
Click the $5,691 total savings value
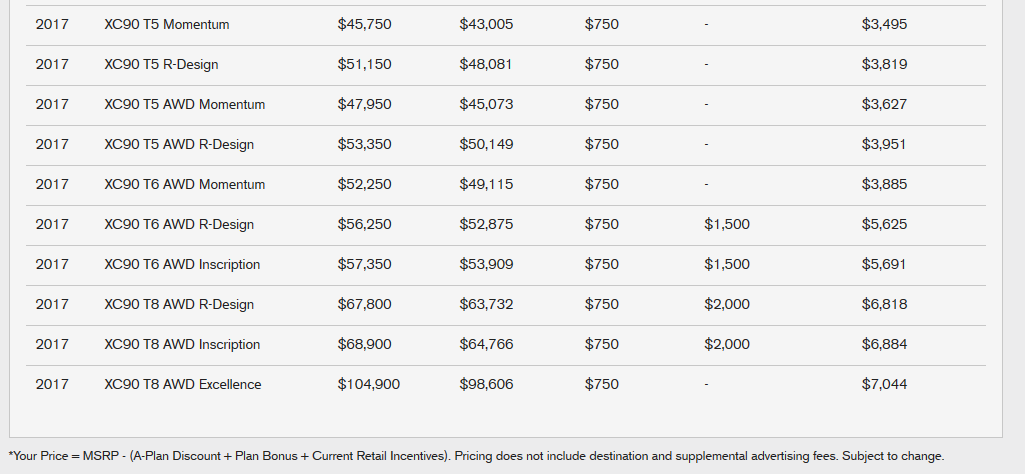point(884,264)
